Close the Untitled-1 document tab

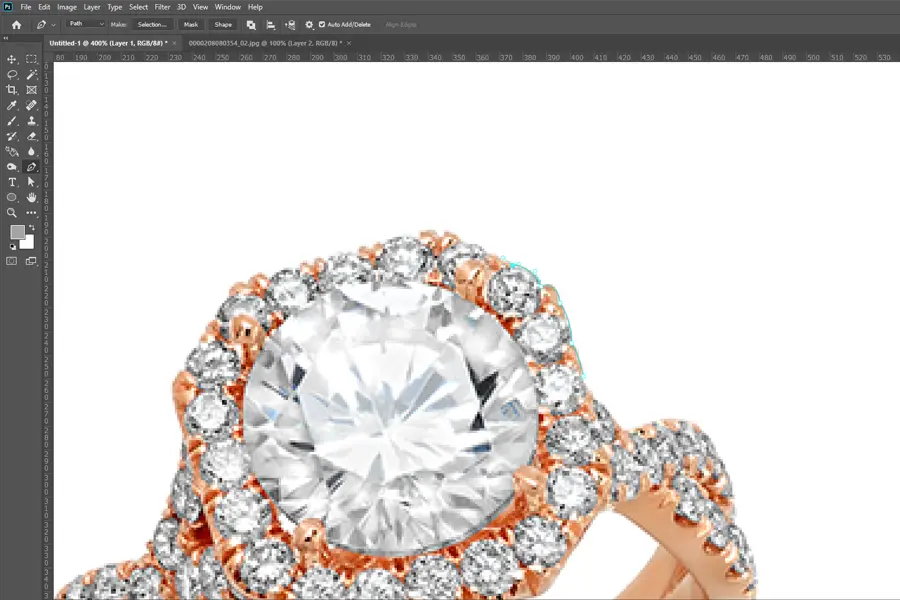tap(174, 43)
